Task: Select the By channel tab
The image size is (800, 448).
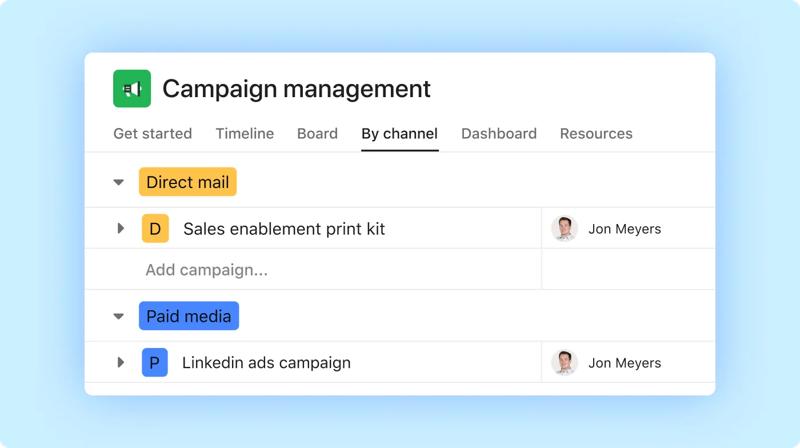Action: (x=400, y=134)
